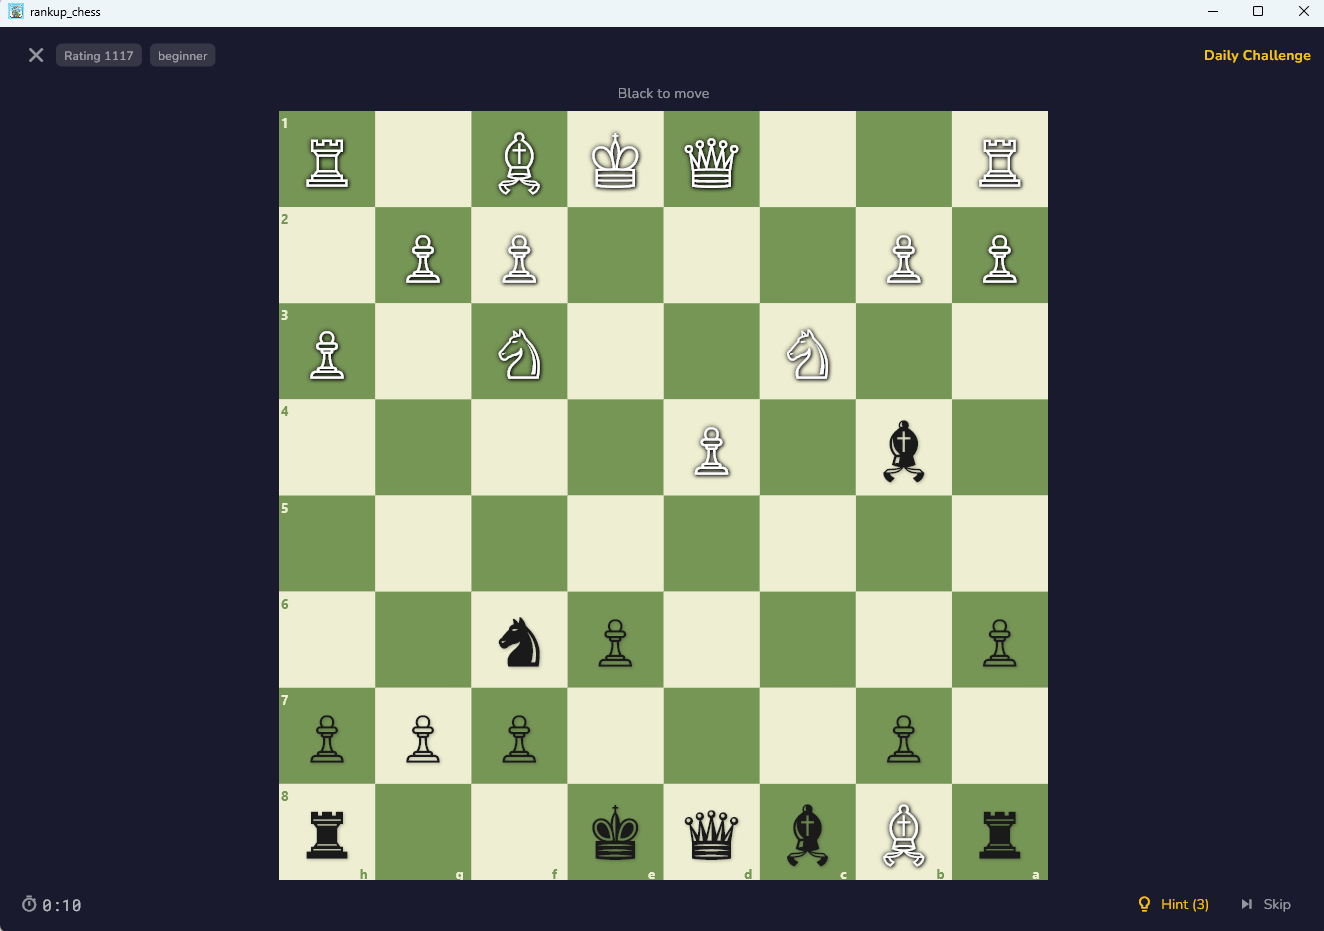The height and width of the screenshot is (931, 1324).
Task: Select the black bishop on b4
Action: [903, 447]
